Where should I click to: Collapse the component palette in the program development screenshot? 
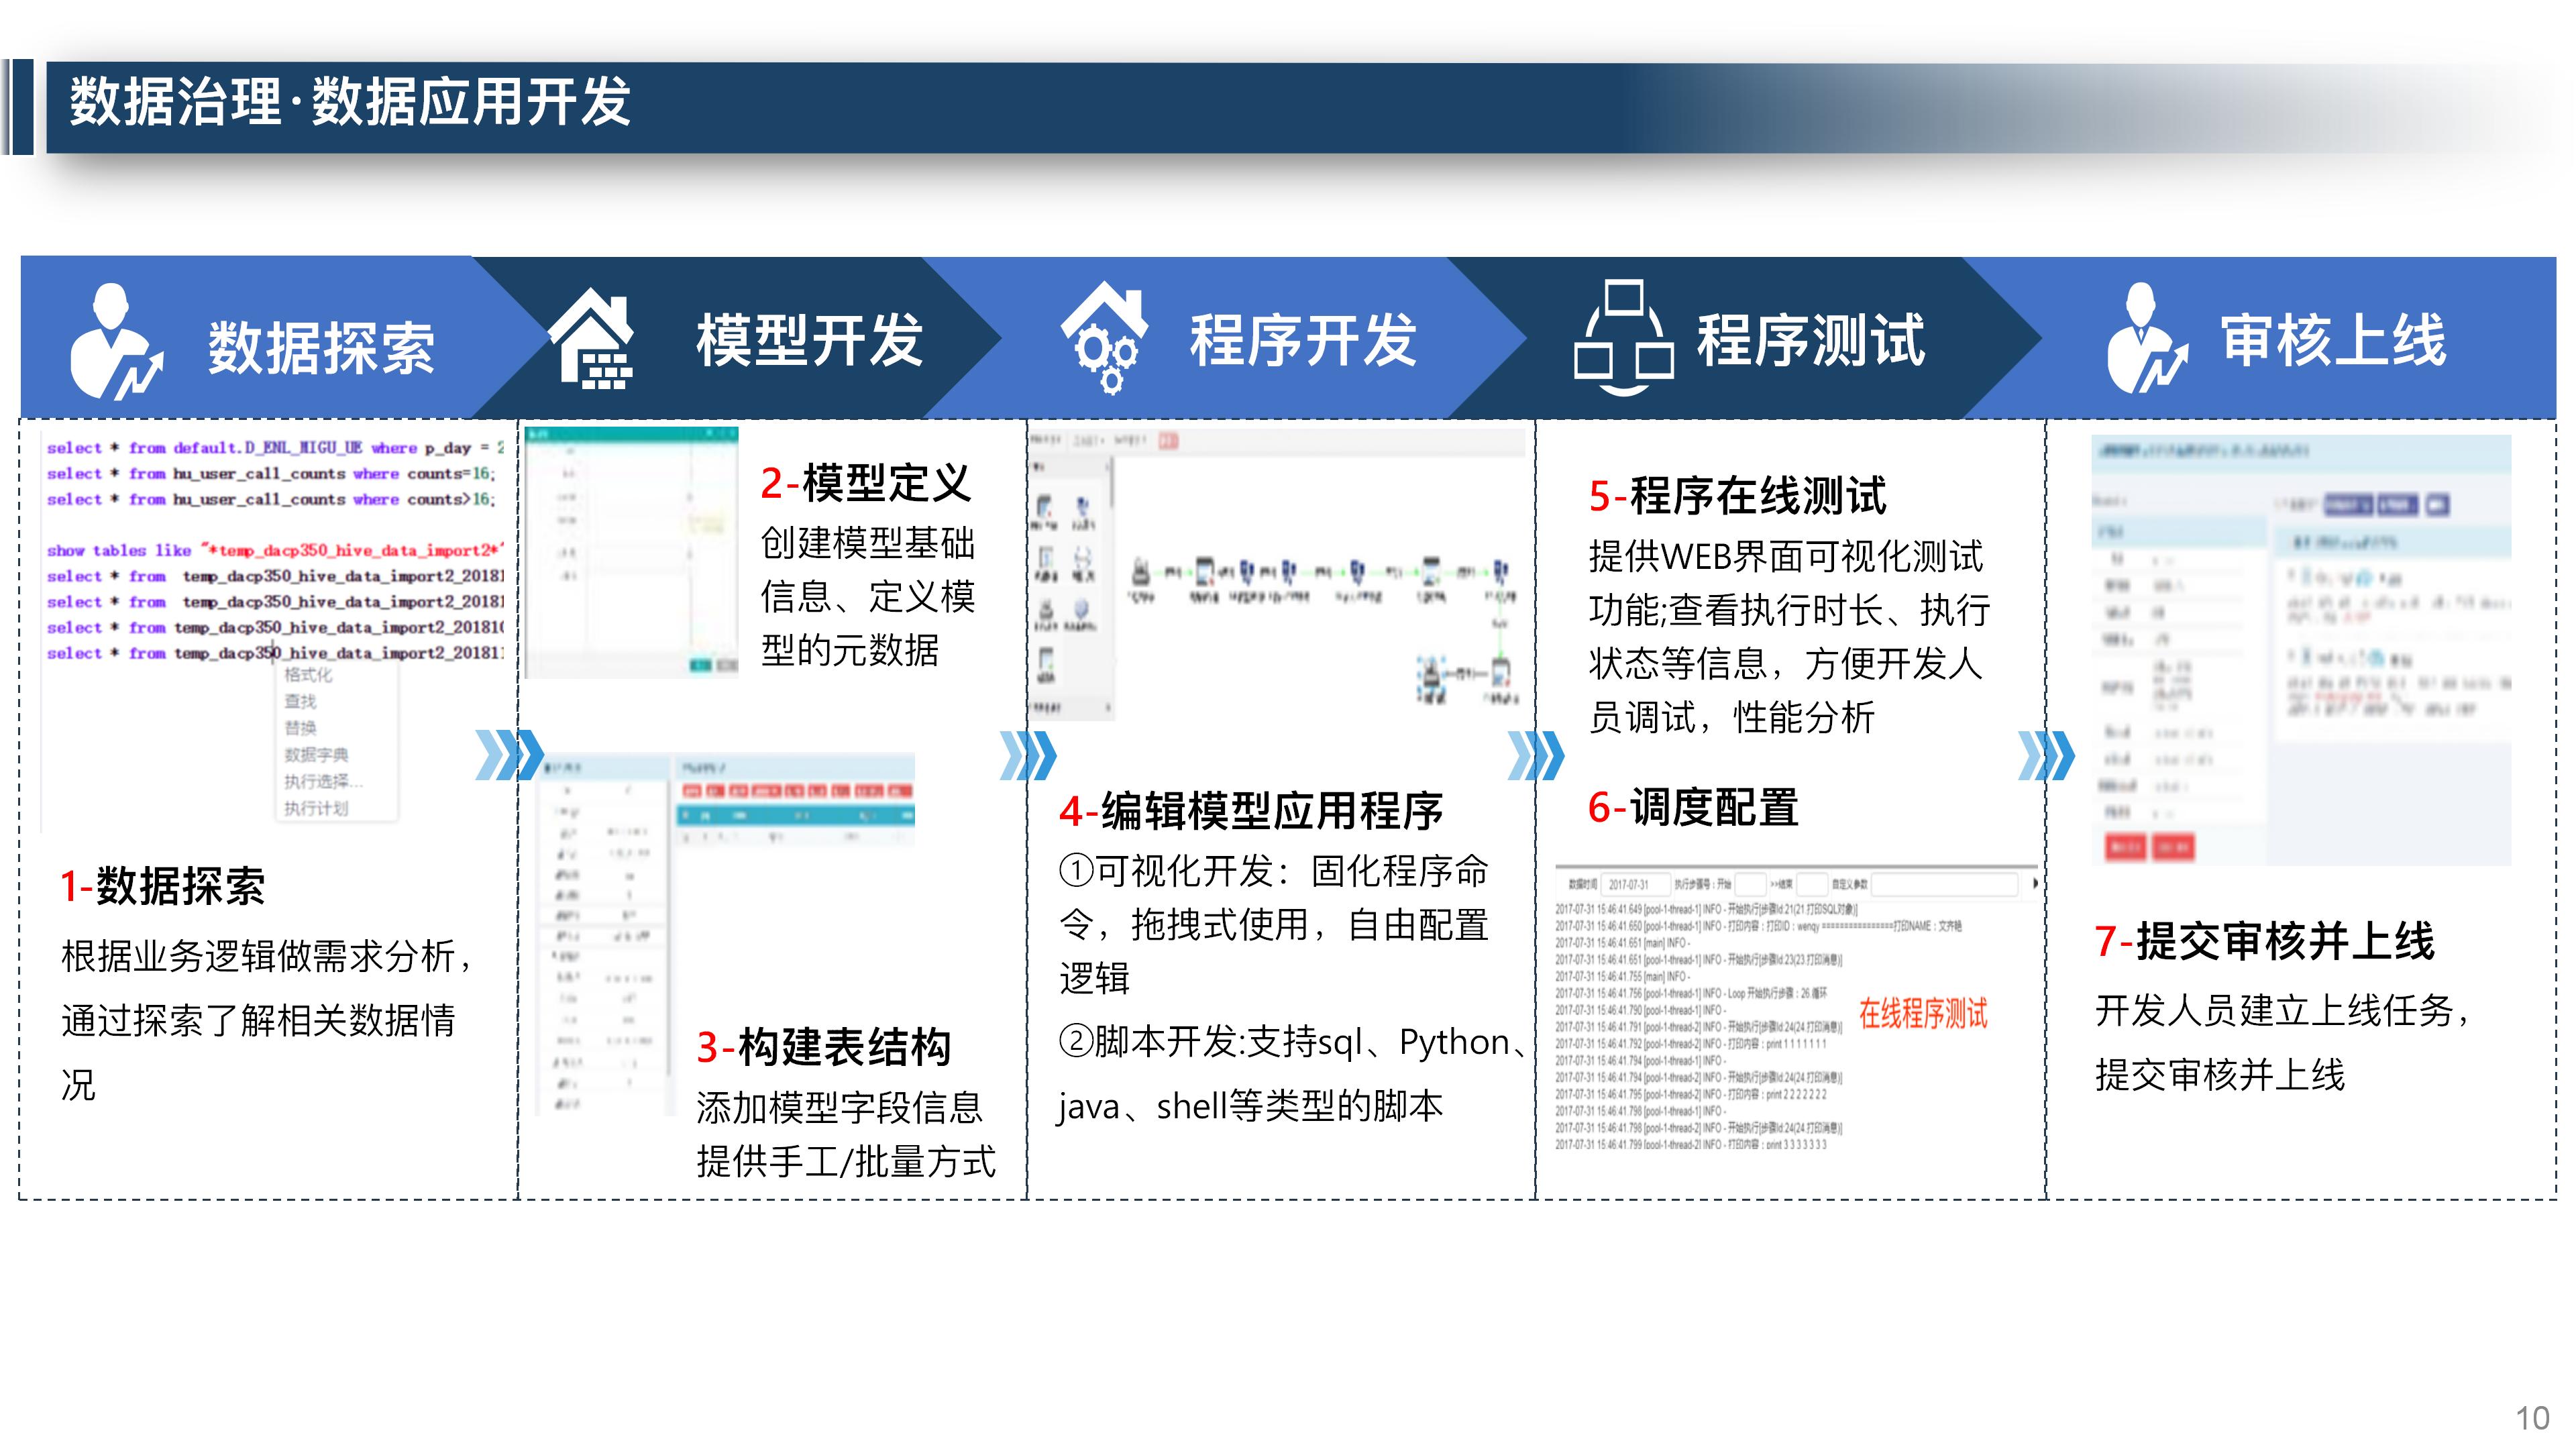pyautogui.click(x=1108, y=467)
